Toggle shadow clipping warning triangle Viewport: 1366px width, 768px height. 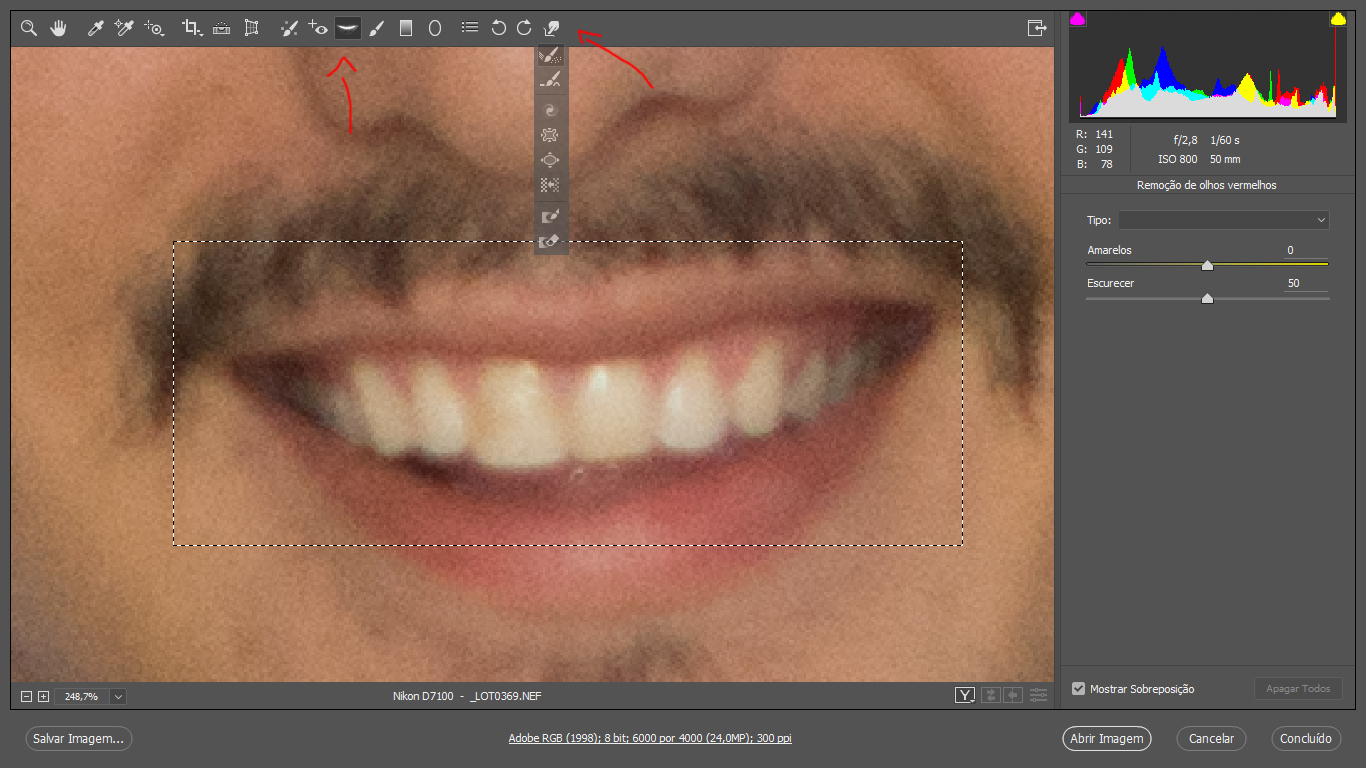coord(1078,19)
